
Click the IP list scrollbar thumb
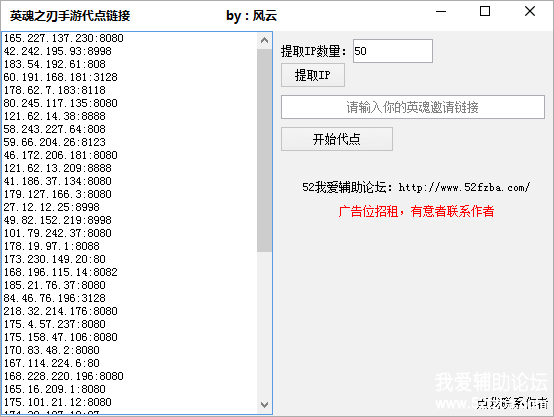[264, 151]
